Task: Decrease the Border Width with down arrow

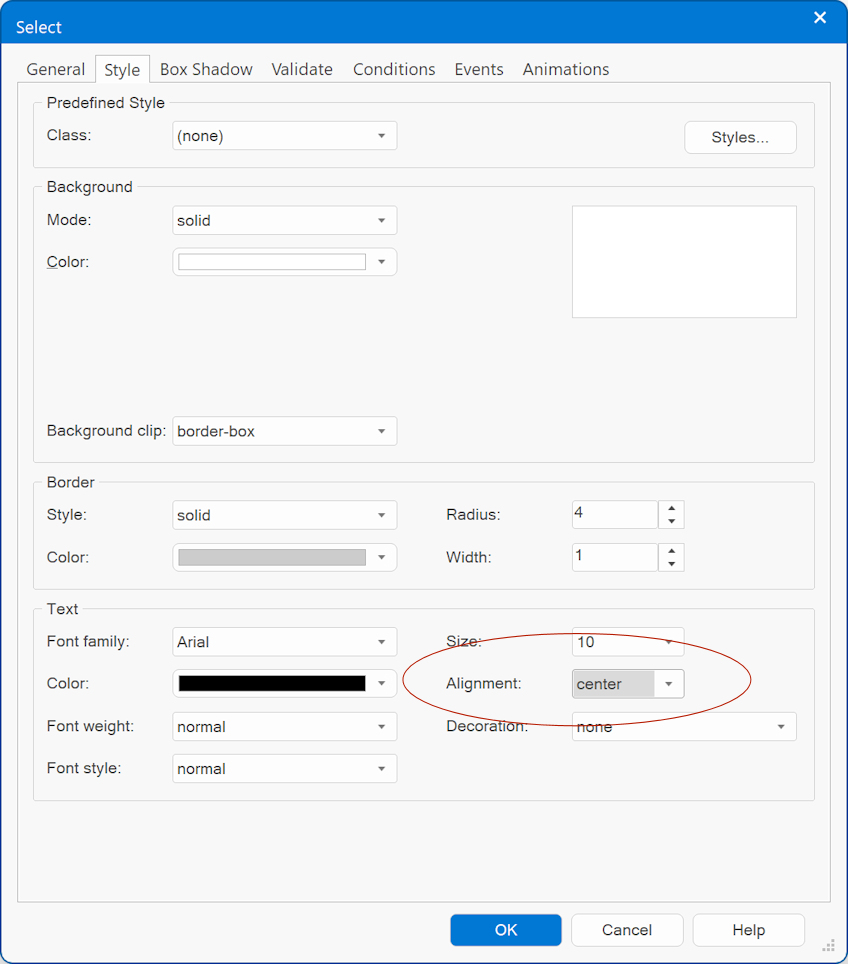Action: [672, 564]
